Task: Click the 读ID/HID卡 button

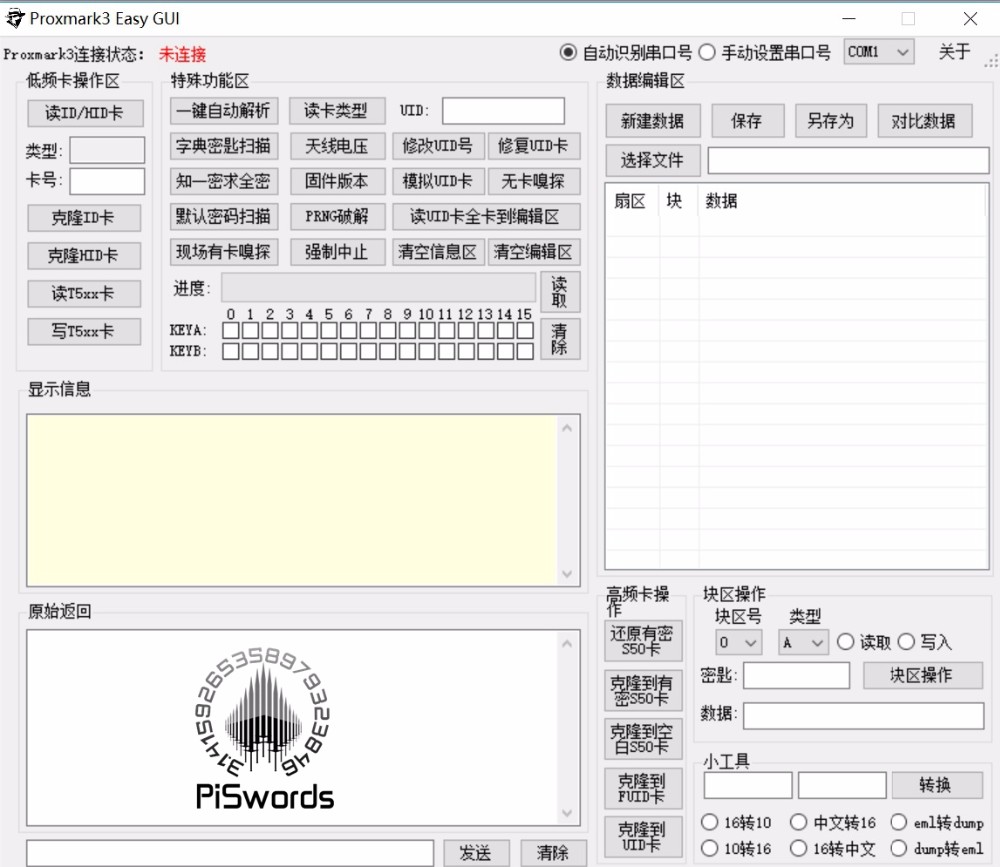Action: point(85,114)
